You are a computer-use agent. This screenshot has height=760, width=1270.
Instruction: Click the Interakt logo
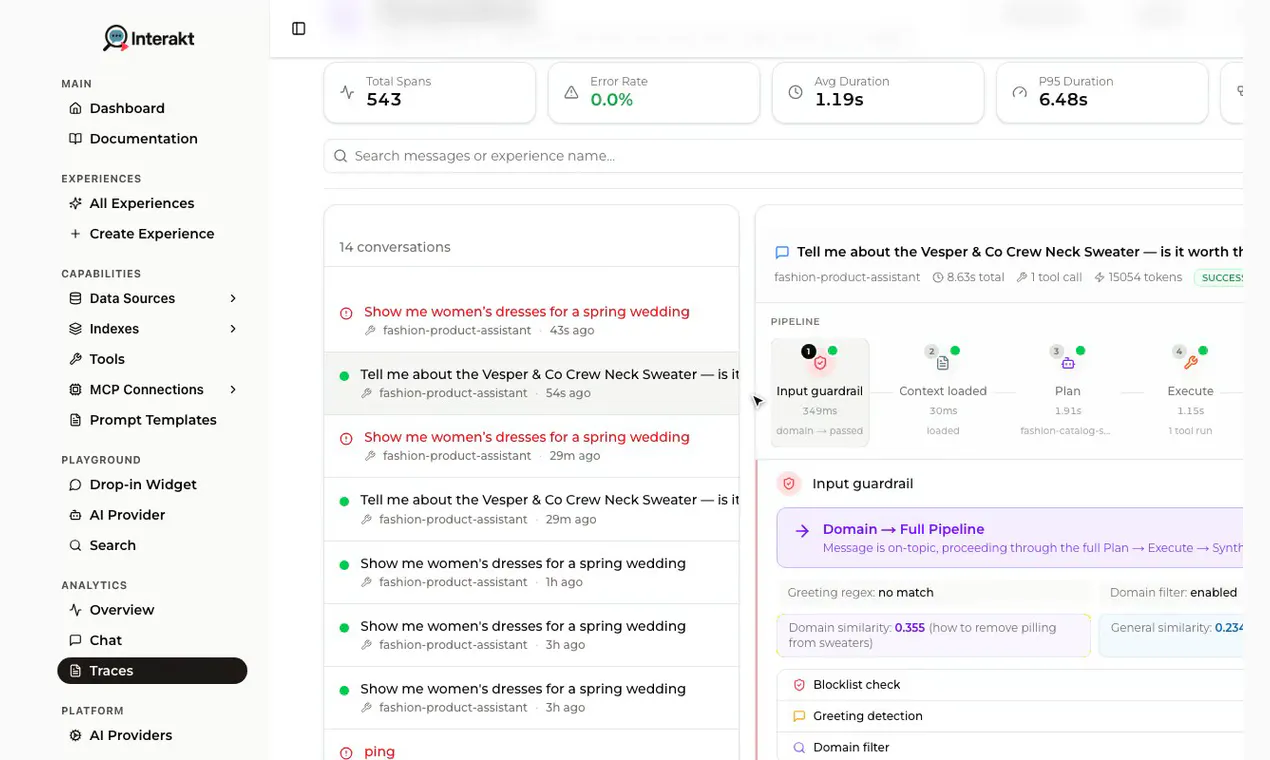148,39
